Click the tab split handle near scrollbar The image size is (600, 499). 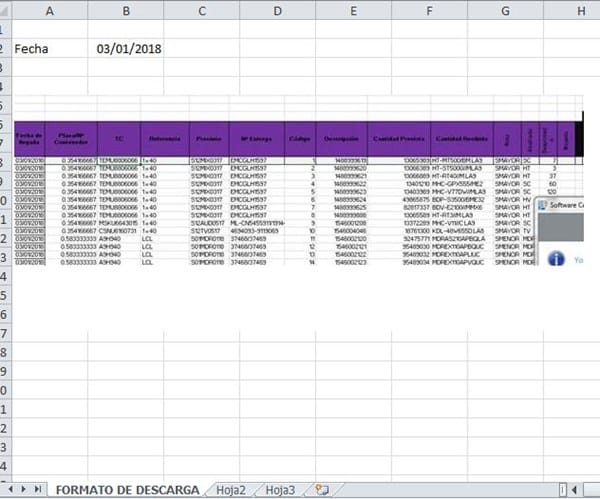coord(562,490)
